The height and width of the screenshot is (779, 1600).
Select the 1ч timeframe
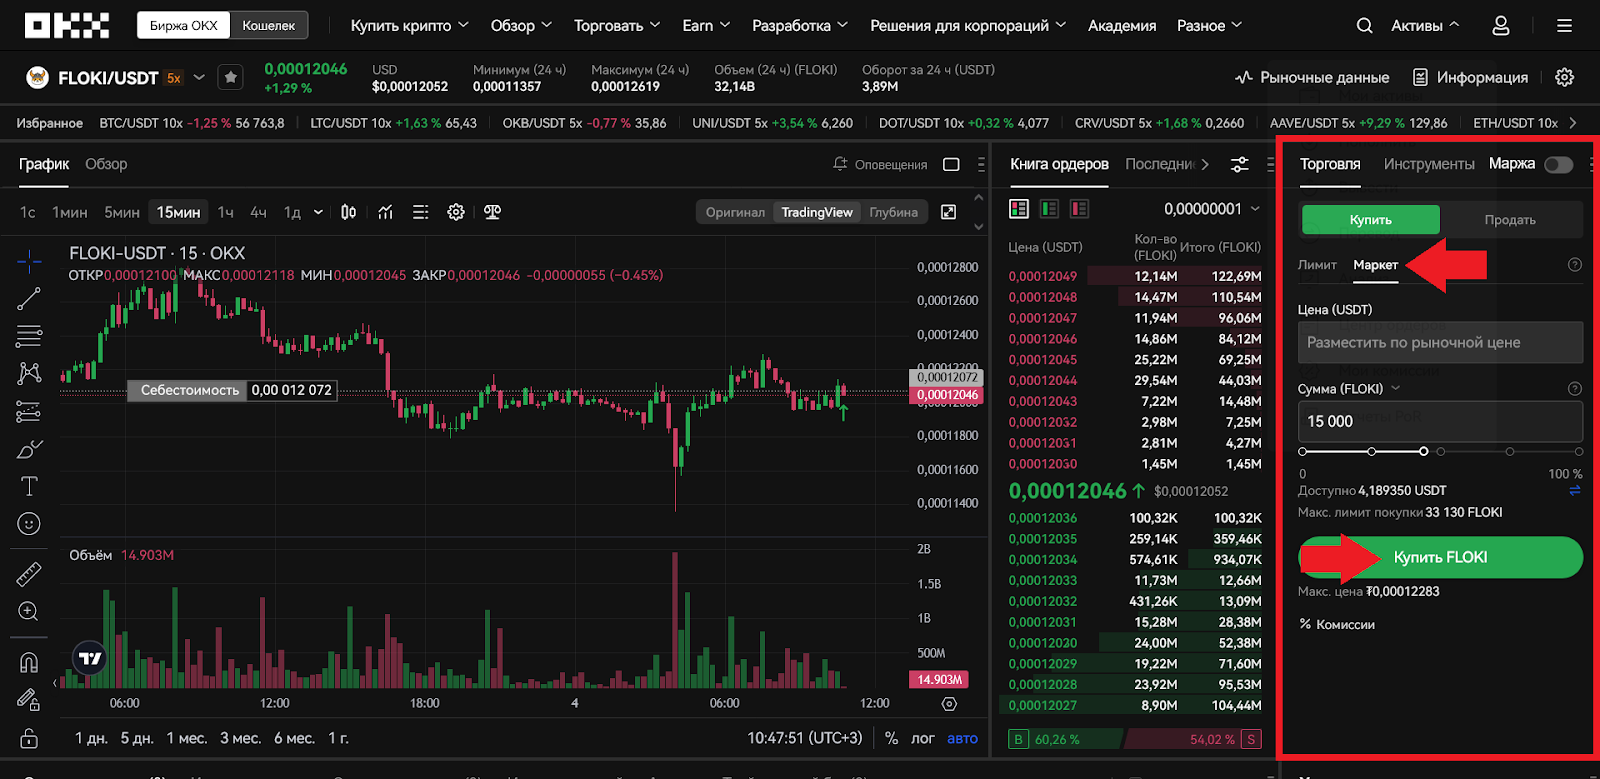226,212
